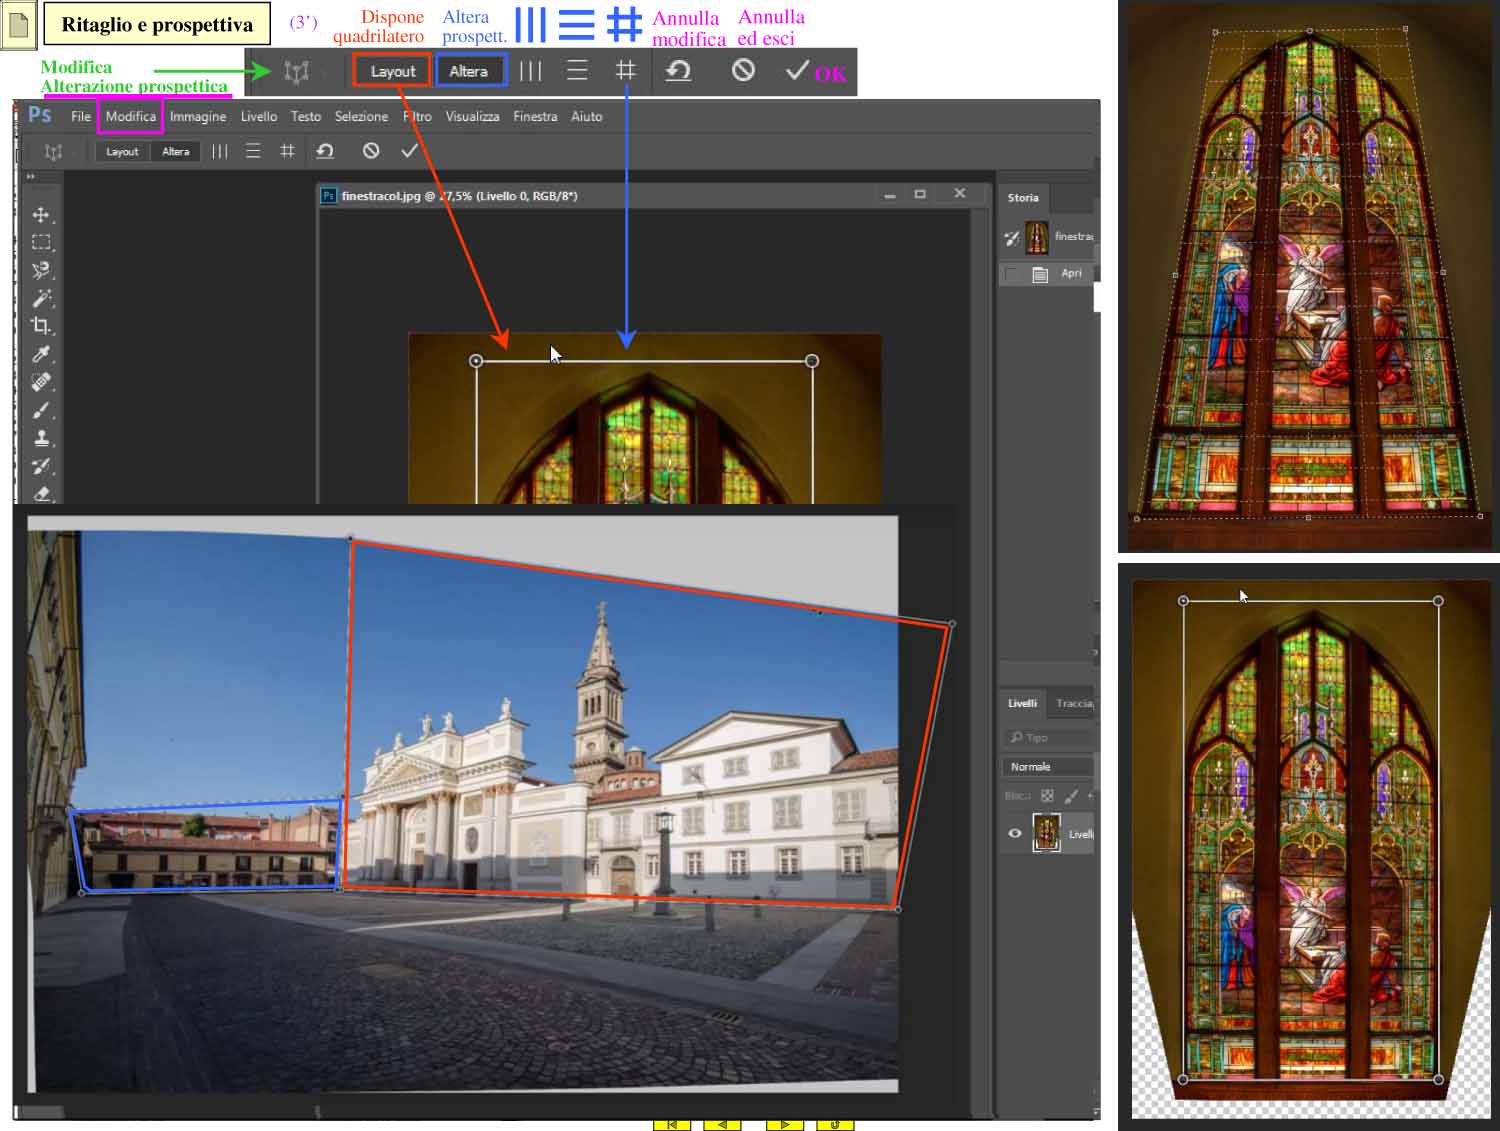Expand tools panel with double-arrow
1500x1131 pixels.
coord(30,177)
